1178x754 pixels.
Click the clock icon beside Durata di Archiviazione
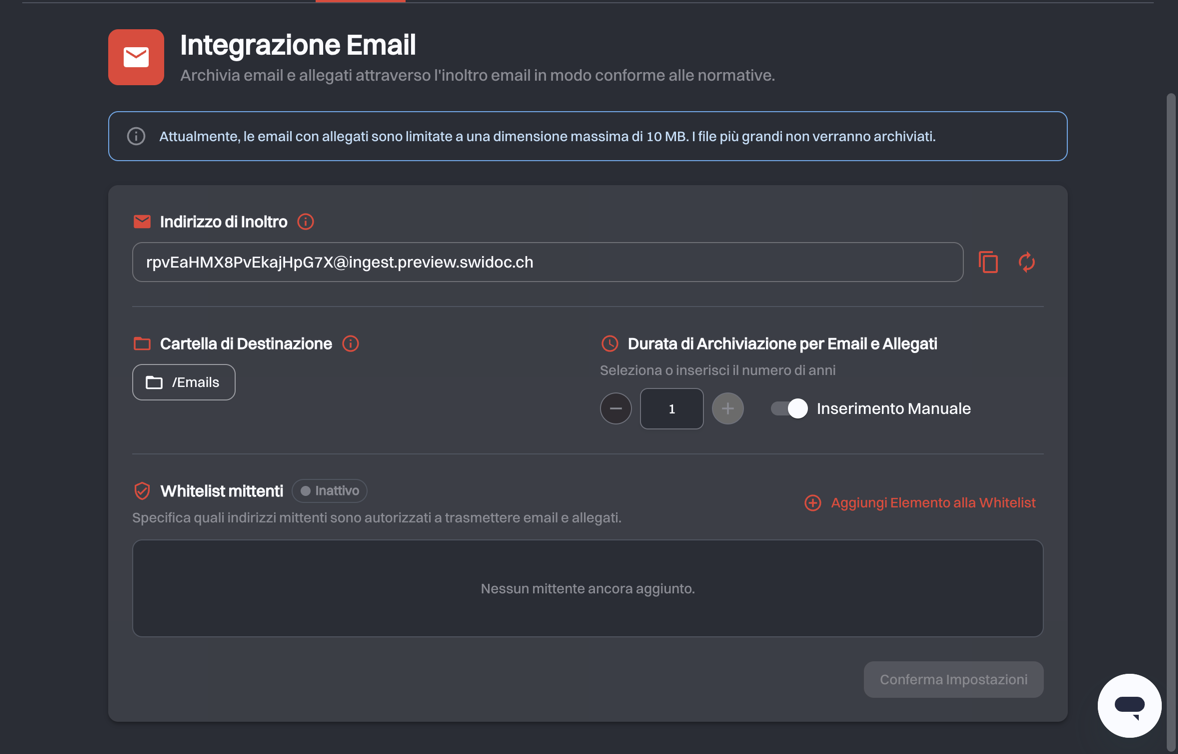(x=609, y=343)
